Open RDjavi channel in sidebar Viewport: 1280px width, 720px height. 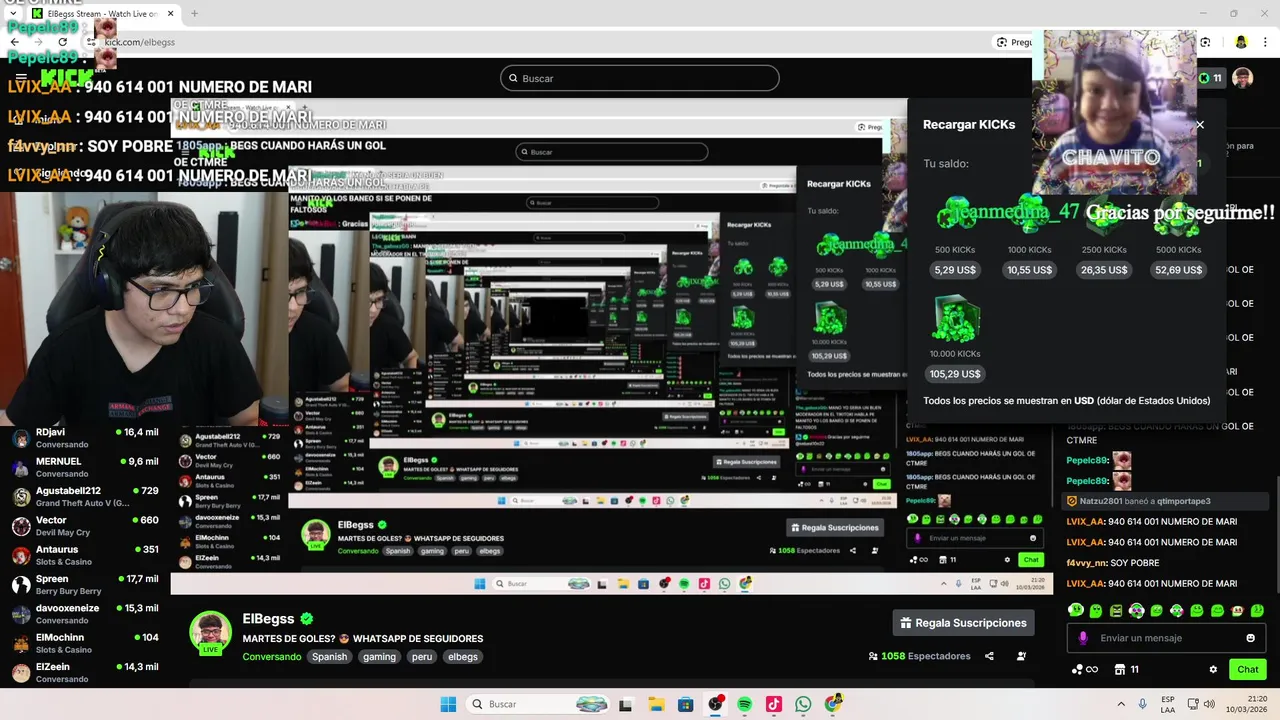(85, 438)
